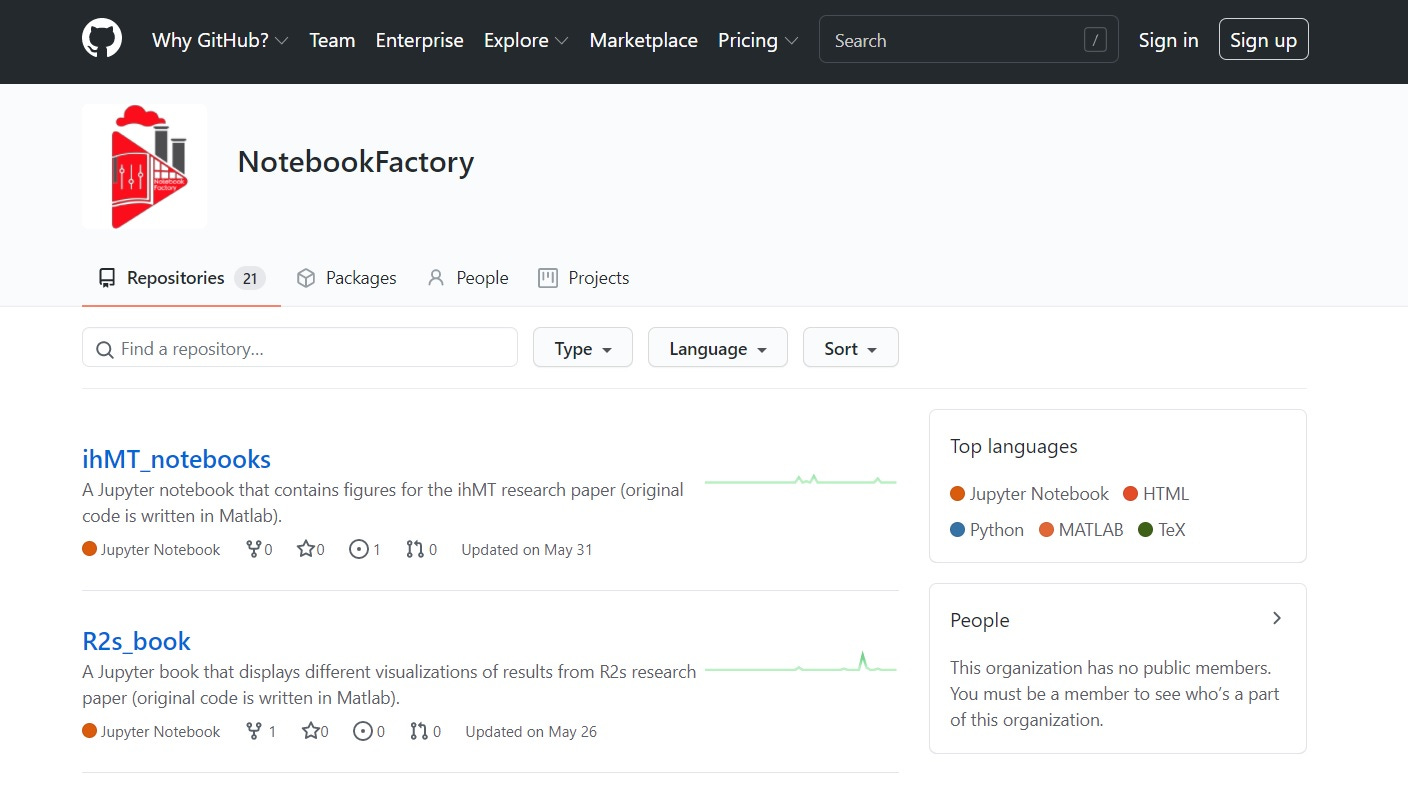
Task: Open the Team page
Action: (x=332, y=40)
